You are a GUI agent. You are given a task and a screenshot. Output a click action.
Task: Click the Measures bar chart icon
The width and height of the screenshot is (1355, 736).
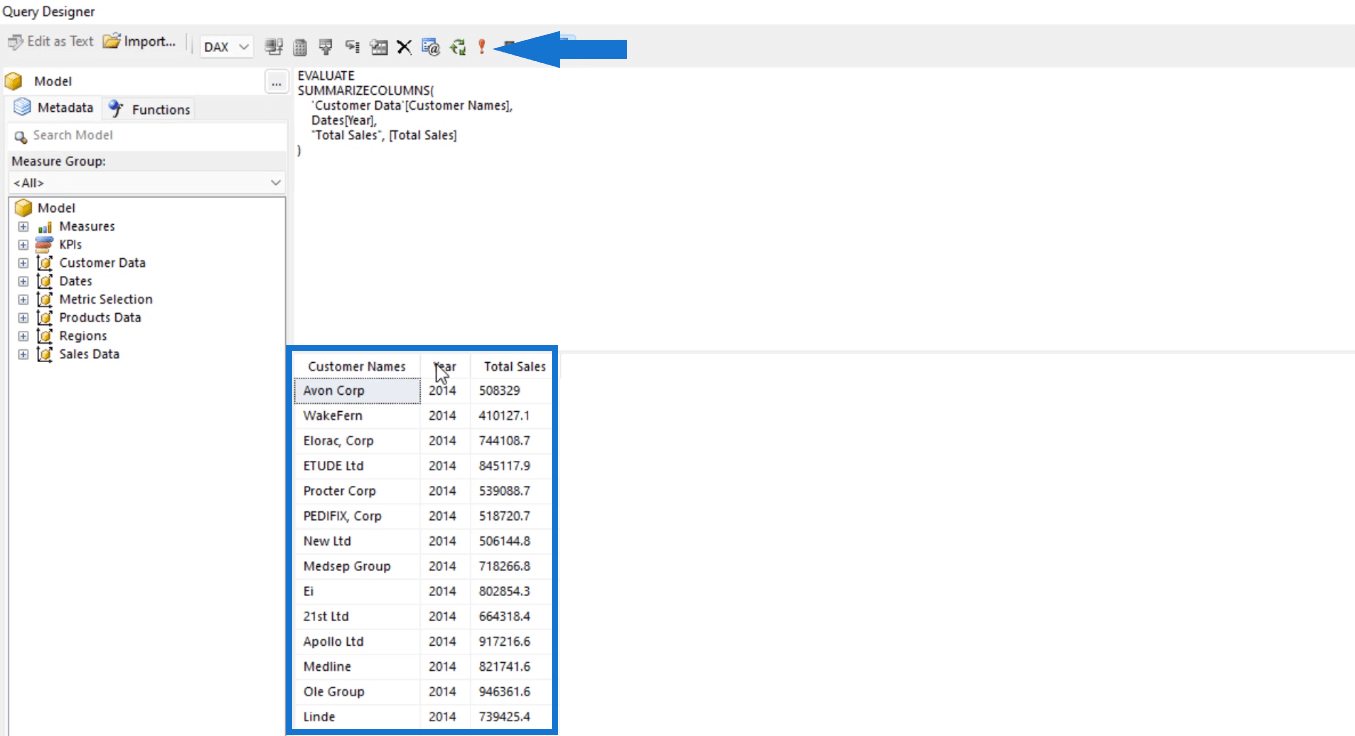pyautogui.click(x=44, y=227)
